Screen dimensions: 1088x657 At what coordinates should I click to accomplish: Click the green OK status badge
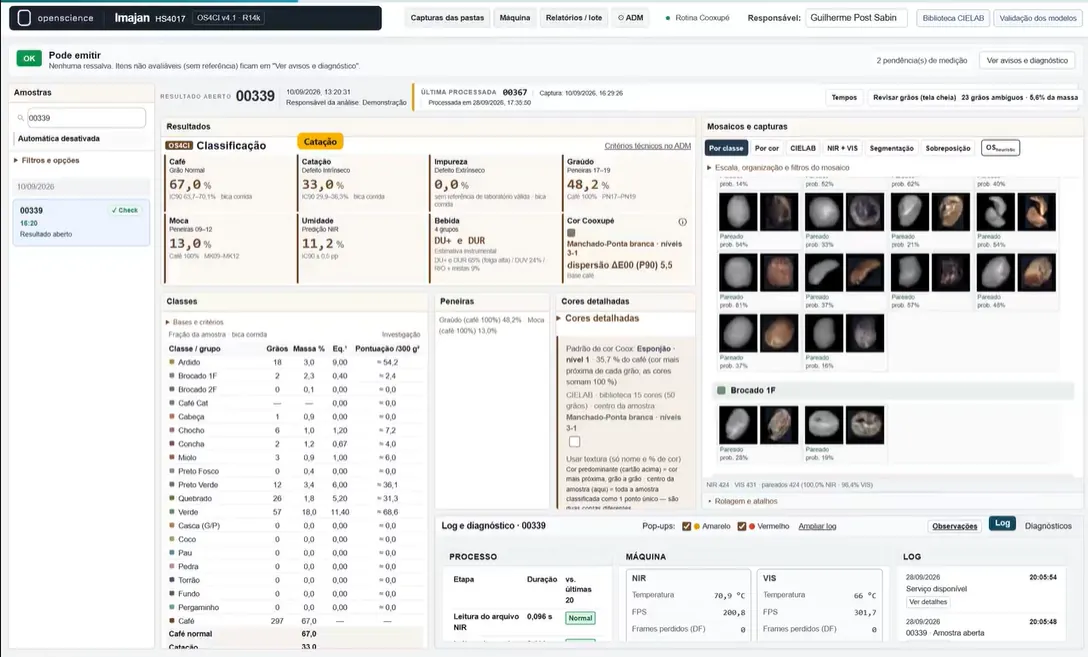point(29,59)
